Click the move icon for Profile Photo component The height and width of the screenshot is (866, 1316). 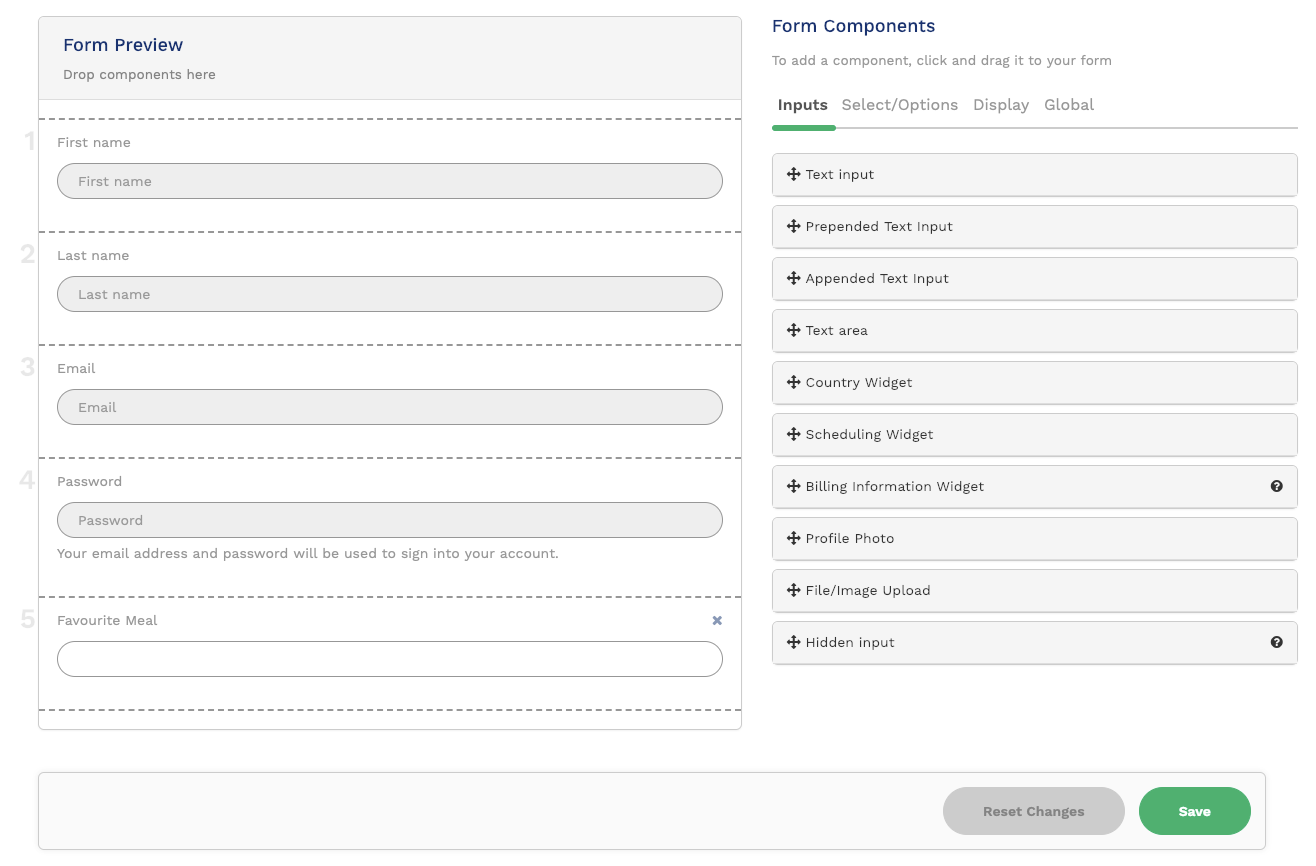pyautogui.click(x=793, y=538)
